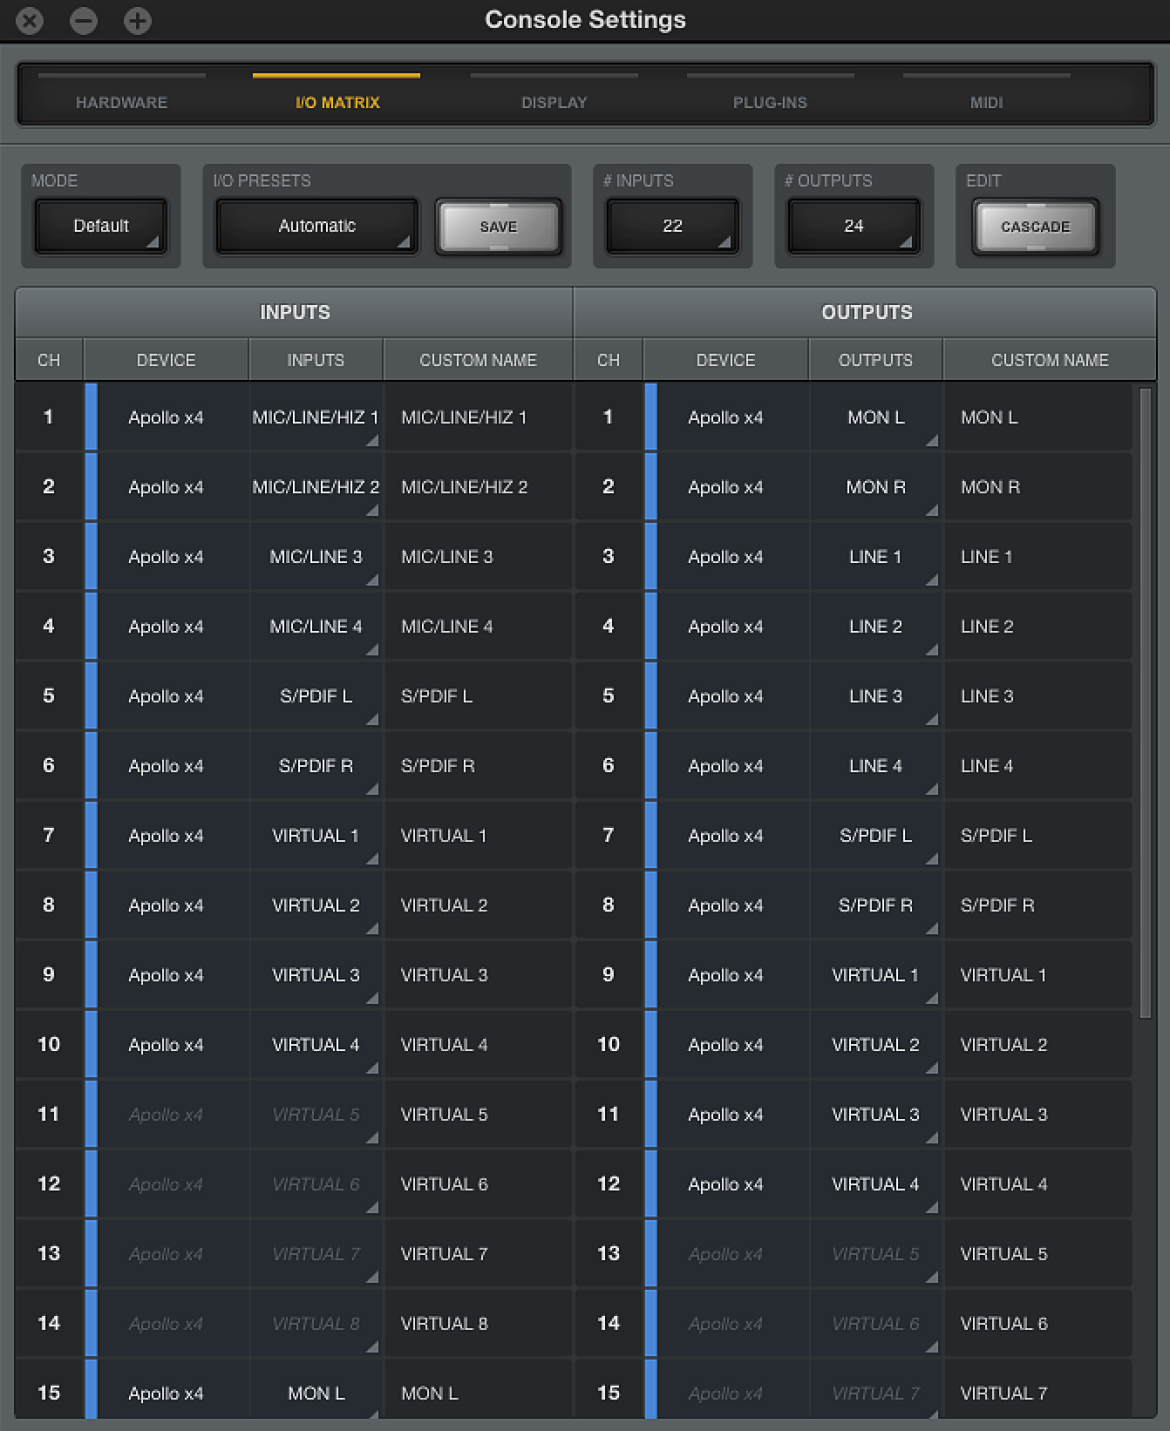Close the Console Settings window

[30, 20]
